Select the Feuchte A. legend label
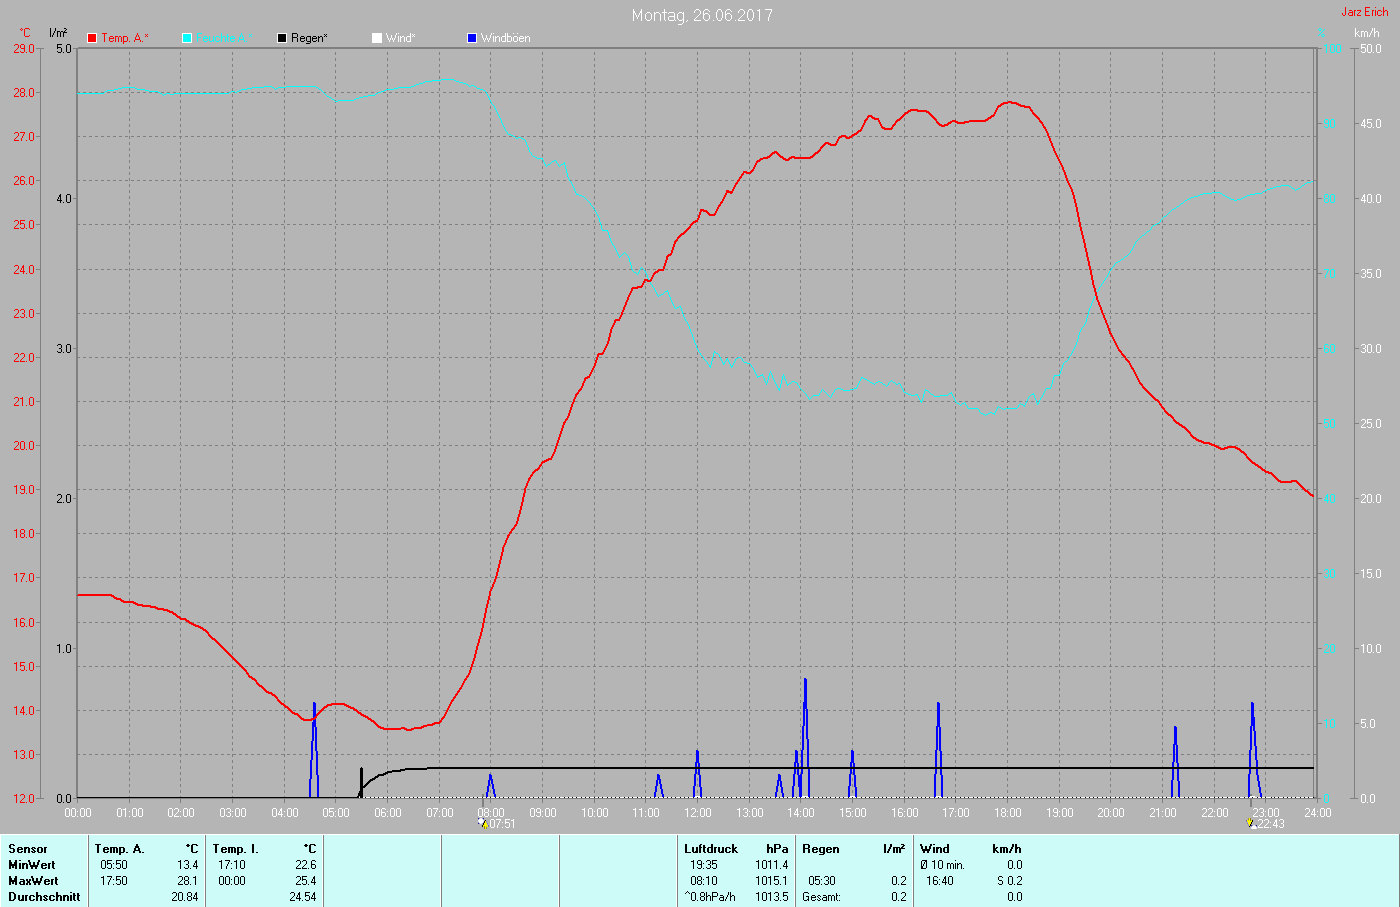Screen dimensions: 1400x907 [x=221, y=38]
